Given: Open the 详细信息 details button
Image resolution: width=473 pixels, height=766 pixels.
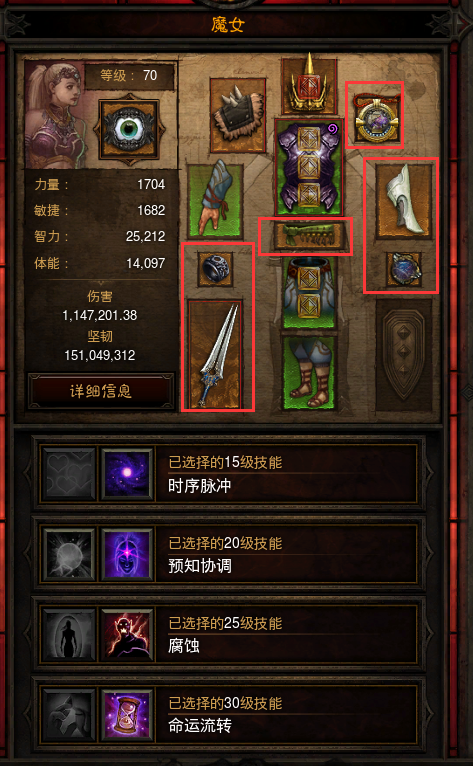Looking at the screenshot, I should [101, 391].
